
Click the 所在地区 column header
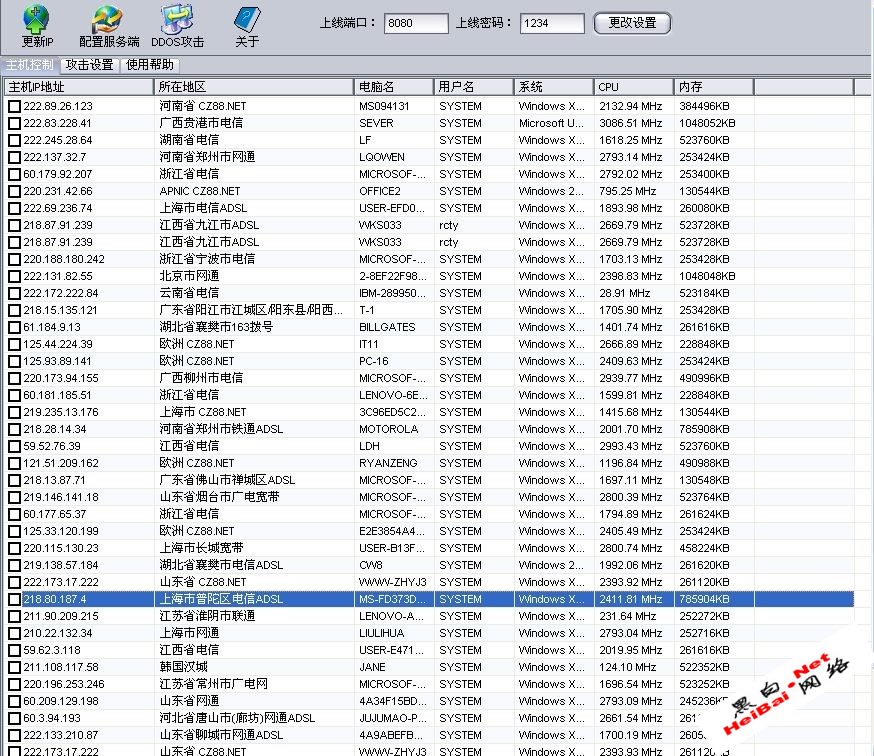tap(253, 87)
